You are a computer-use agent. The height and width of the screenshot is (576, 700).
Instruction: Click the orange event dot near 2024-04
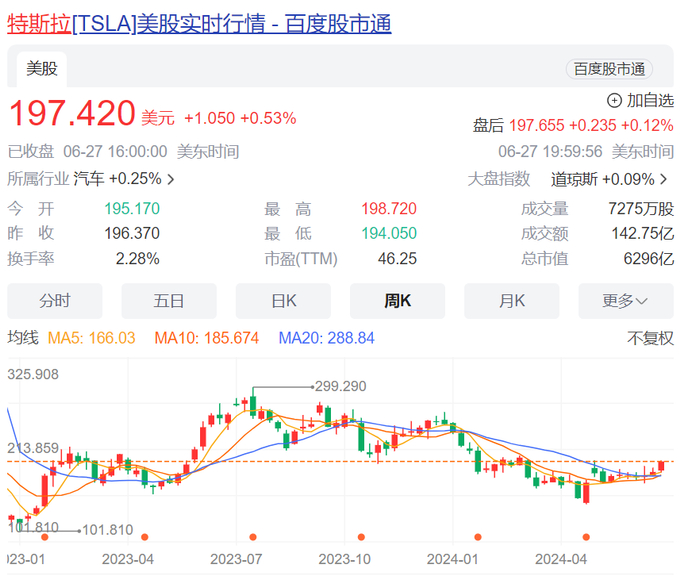(x=586, y=537)
